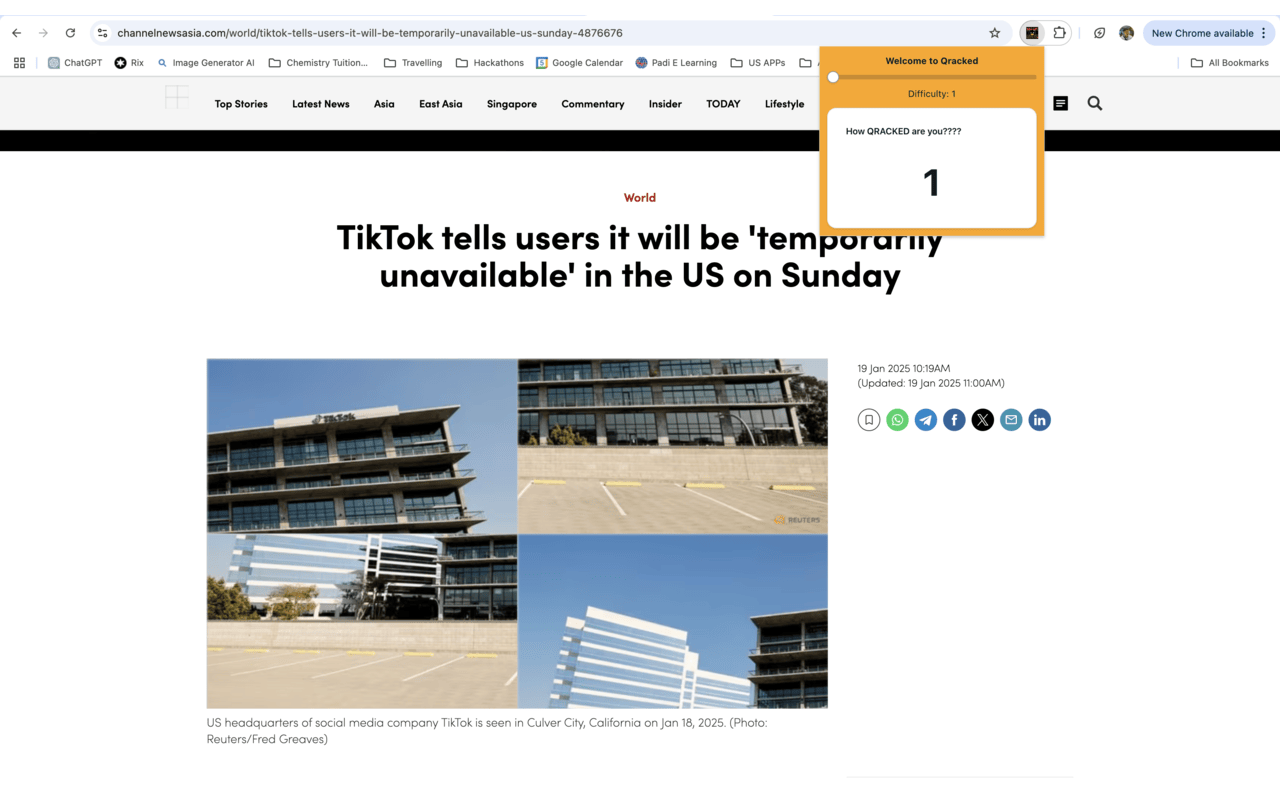
Task: Click the 'Welcome to Qracked' title
Action: point(932,61)
